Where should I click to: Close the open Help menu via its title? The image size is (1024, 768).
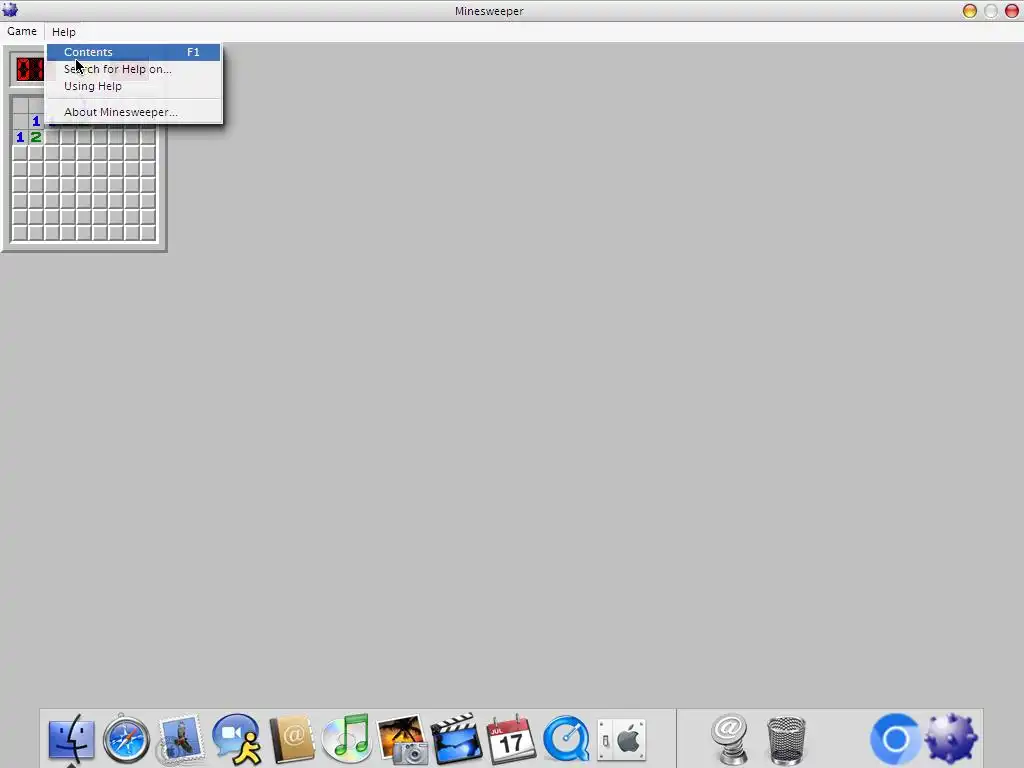point(63,31)
